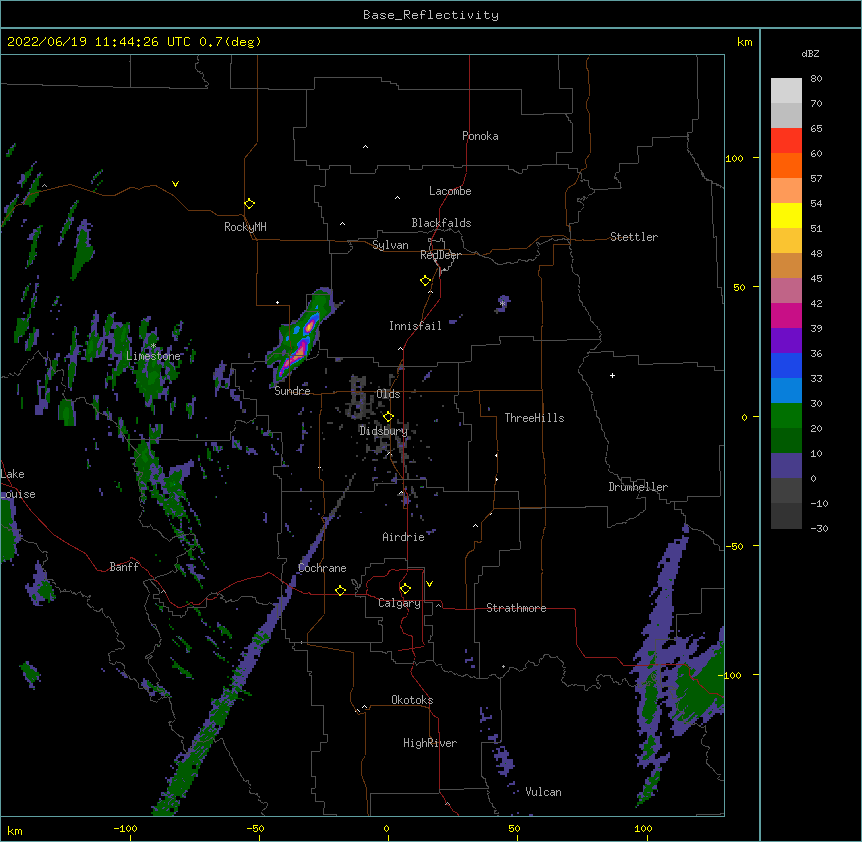Select the Olds town label
Viewport: 862px width, 842px height.
click(388, 394)
